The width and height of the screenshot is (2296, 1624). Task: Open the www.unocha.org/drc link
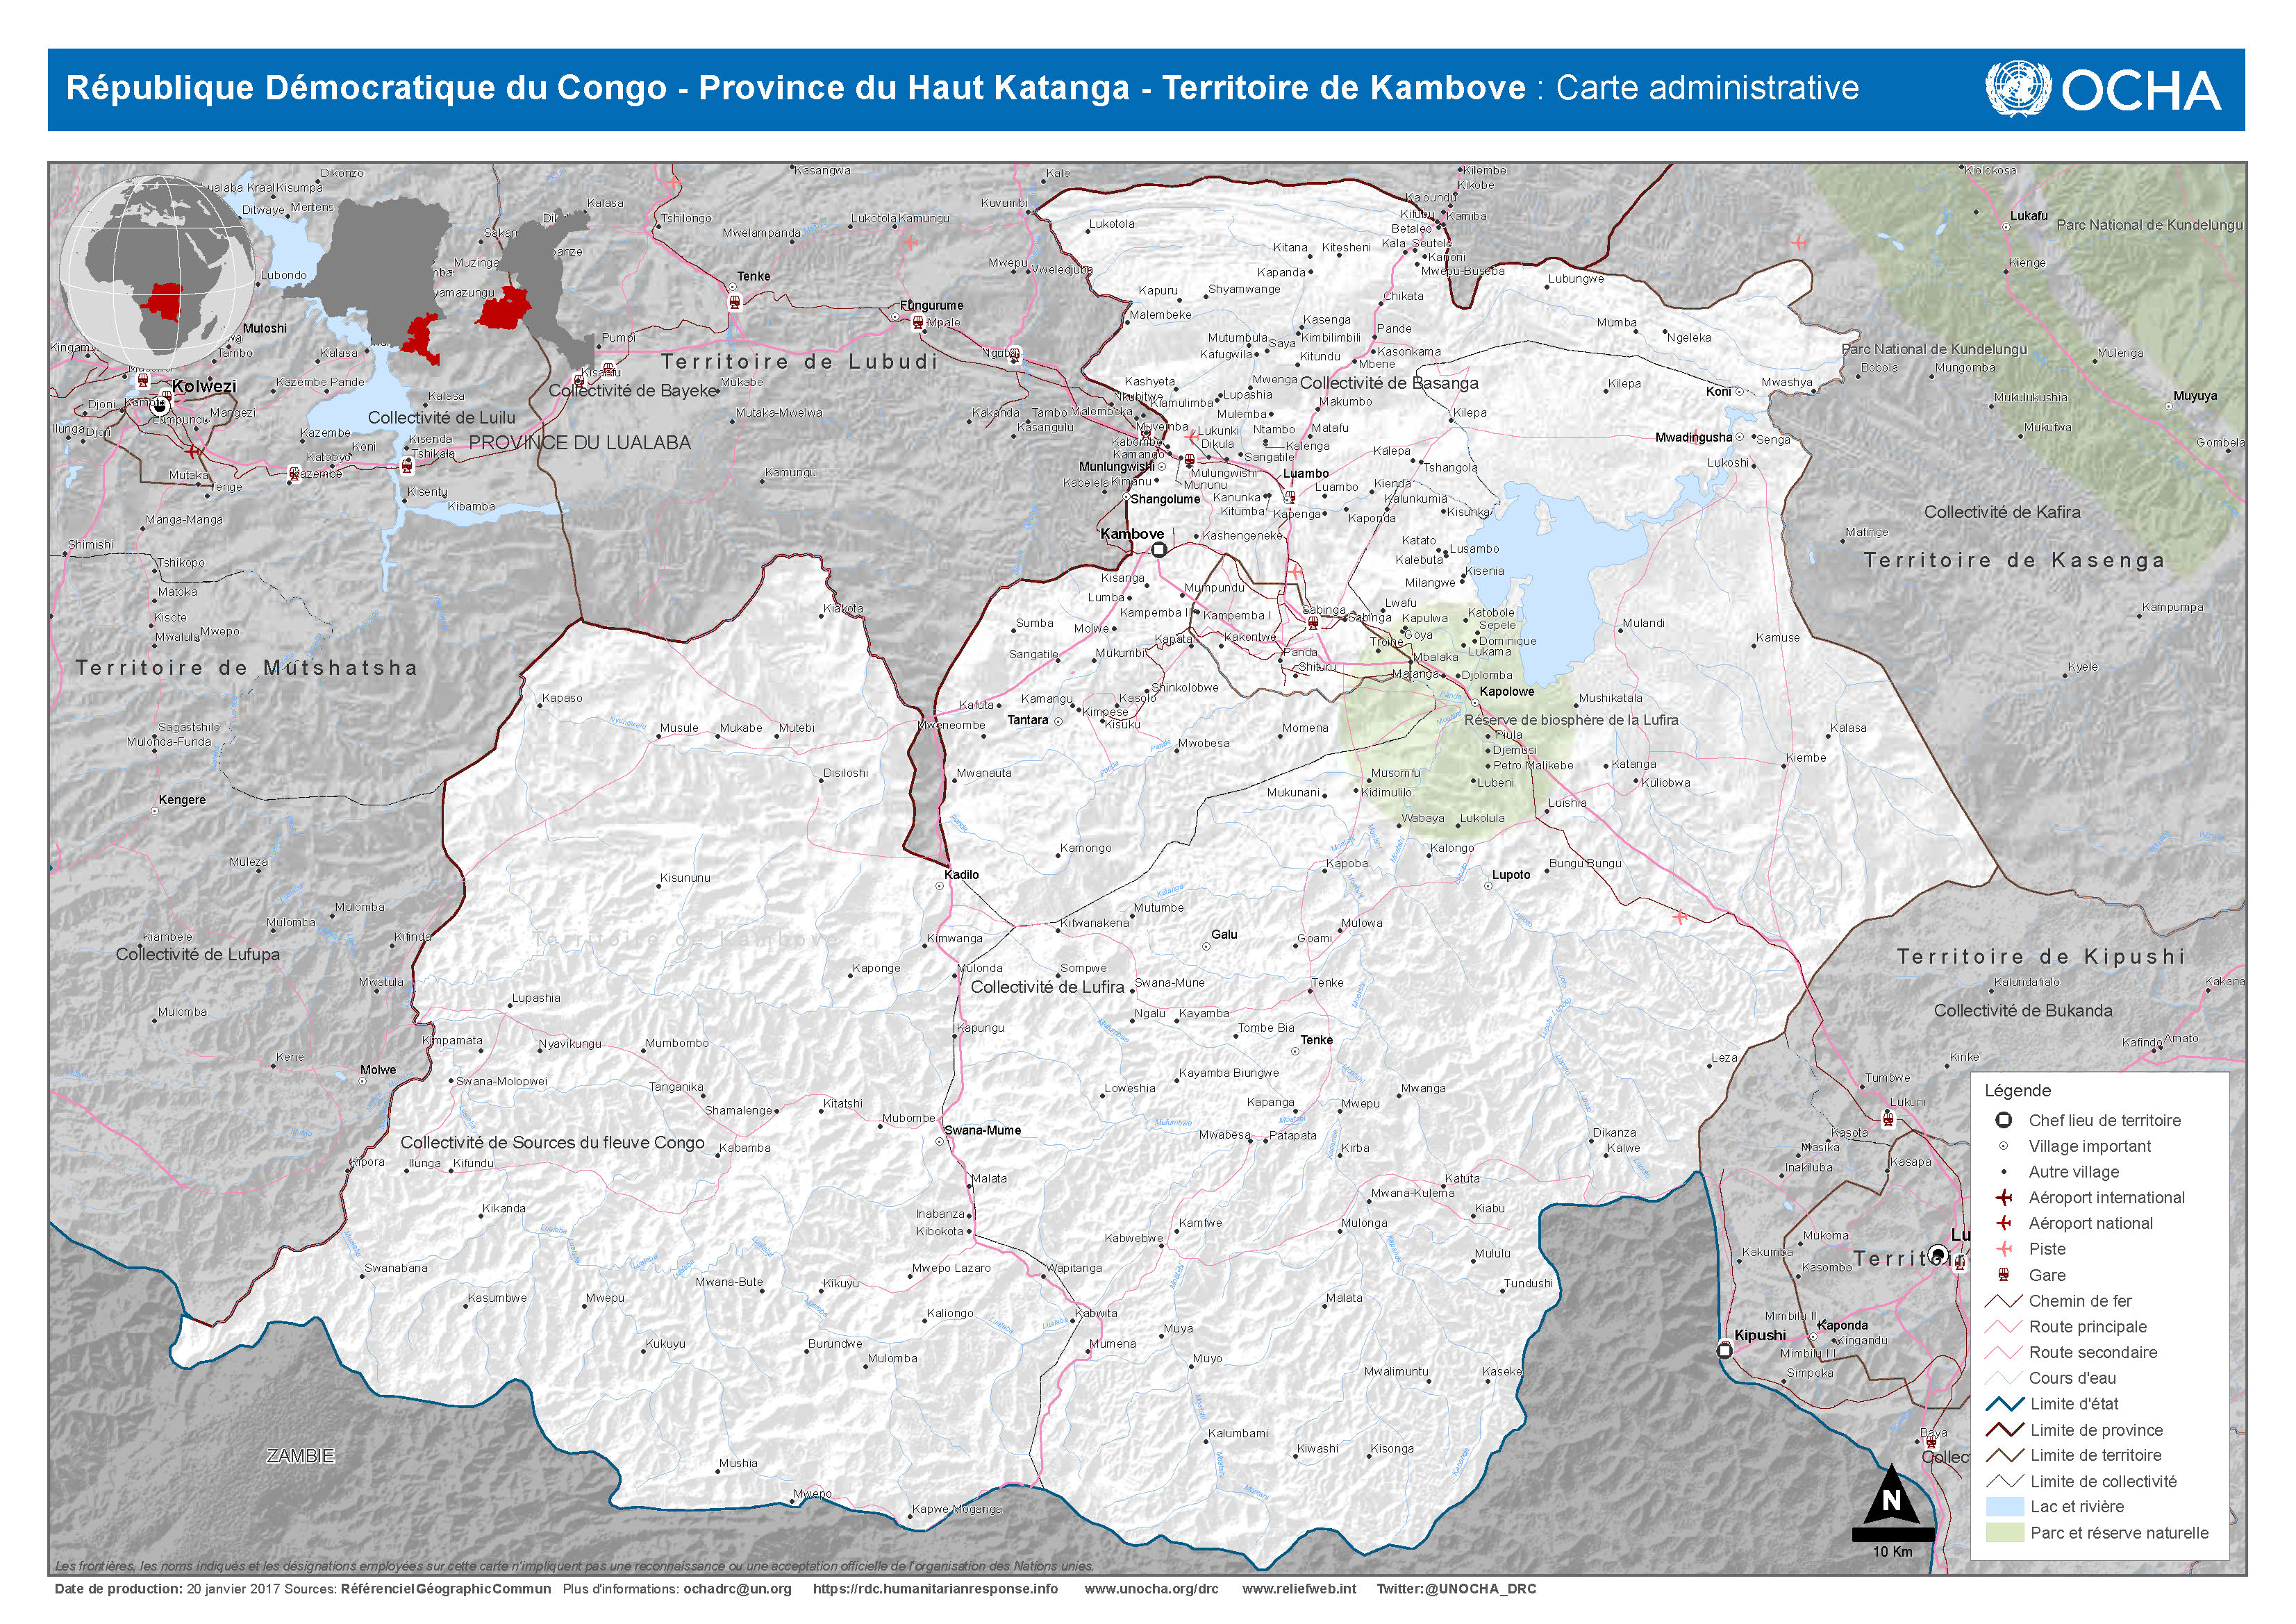coord(1151,1589)
